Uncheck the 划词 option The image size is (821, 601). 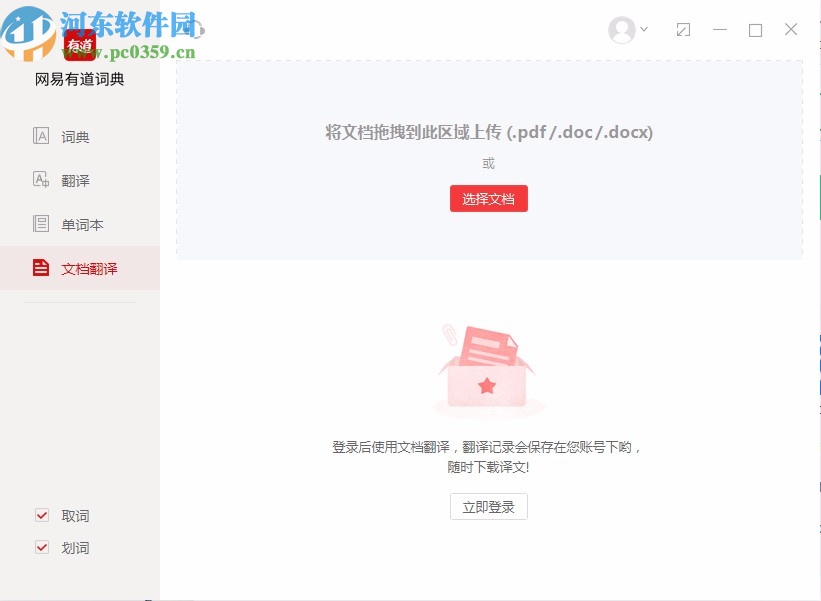[x=42, y=548]
